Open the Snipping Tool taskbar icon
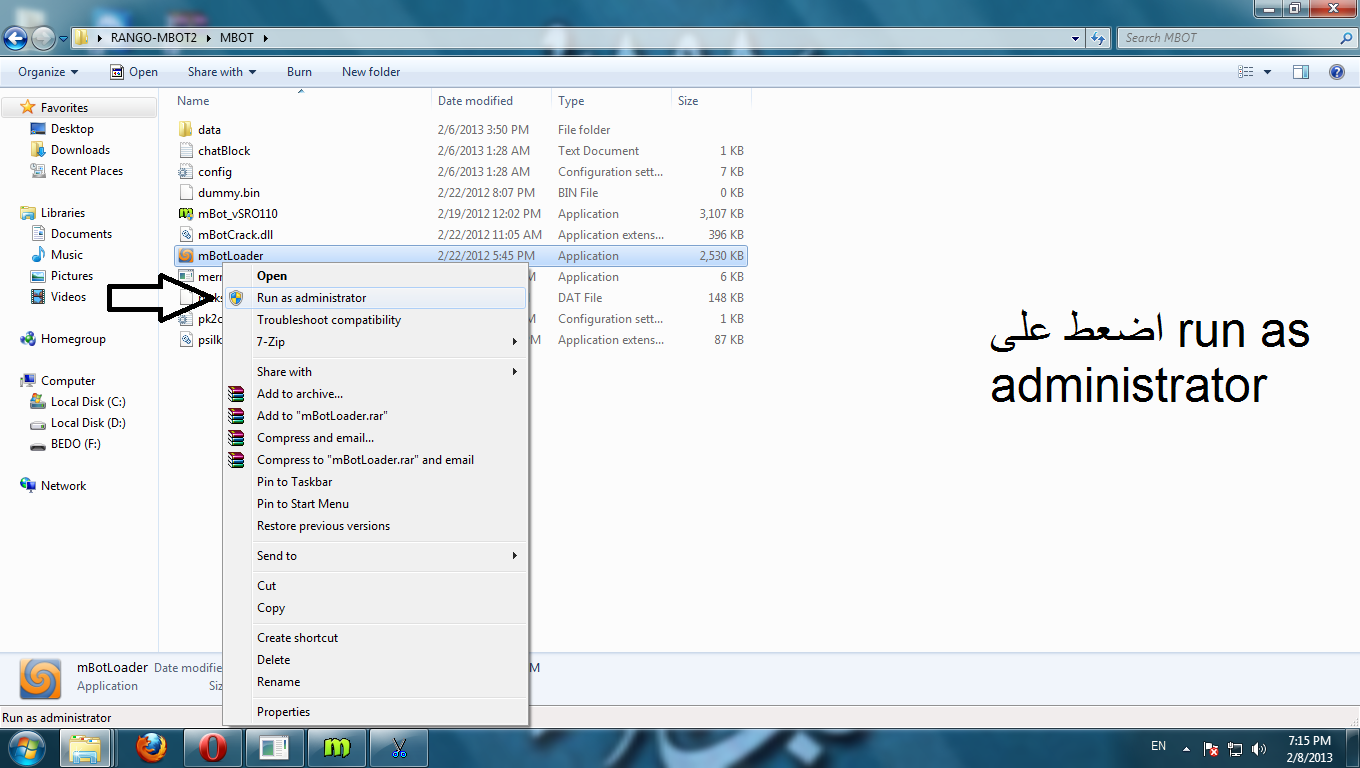The height and width of the screenshot is (768, 1360). pyautogui.click(x=399, y=748)
